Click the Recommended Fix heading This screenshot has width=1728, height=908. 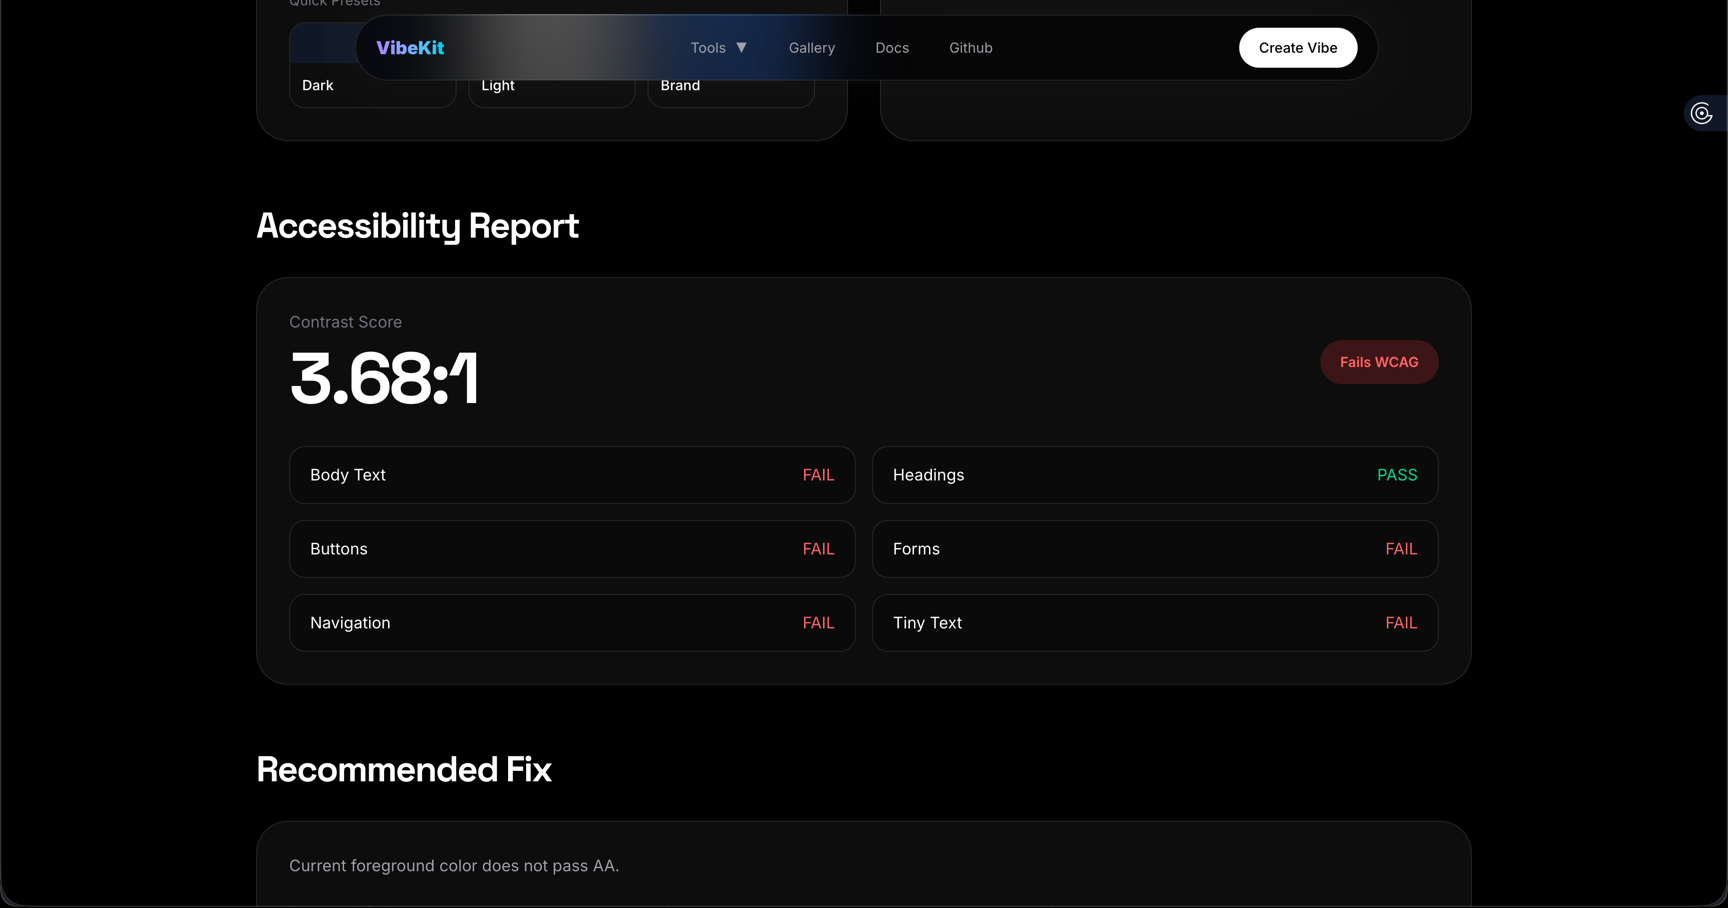[x=404, y=769]
